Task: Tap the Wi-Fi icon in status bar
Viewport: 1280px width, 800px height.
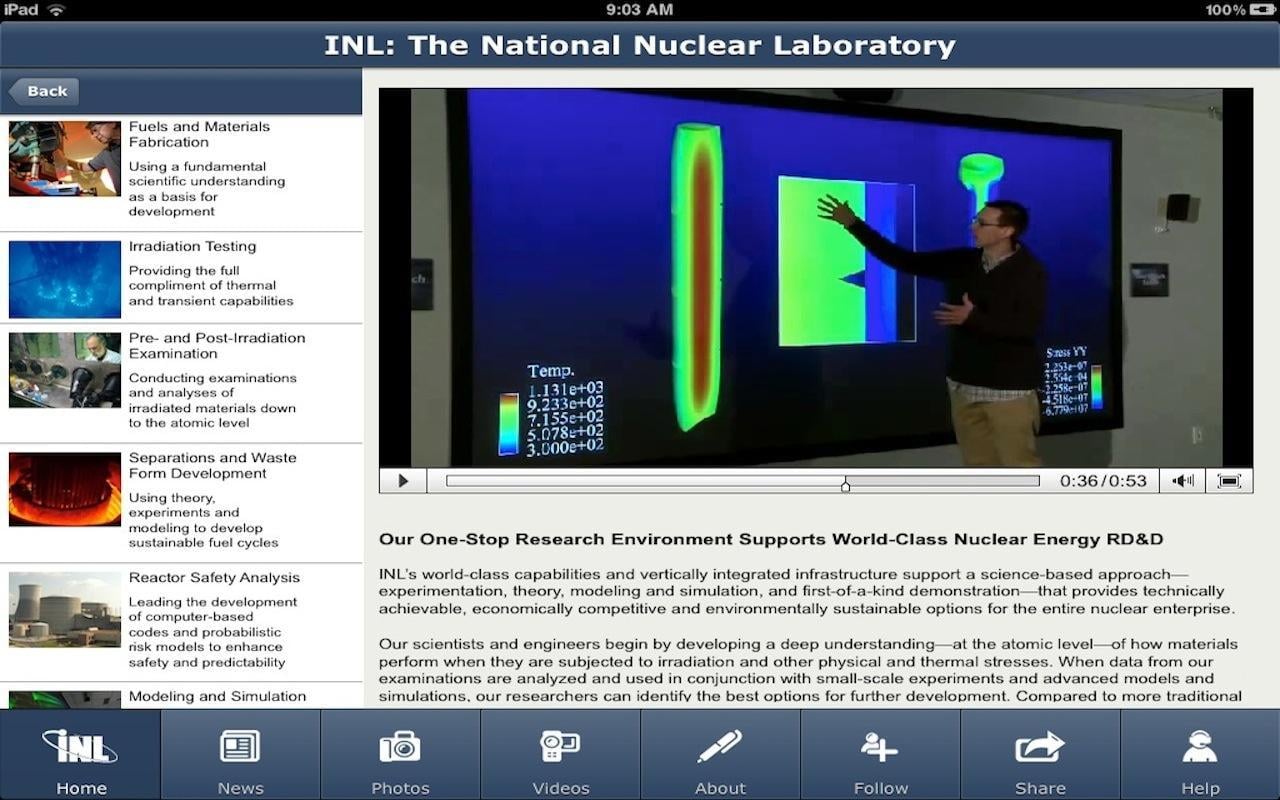Action: tap(56, 10)
